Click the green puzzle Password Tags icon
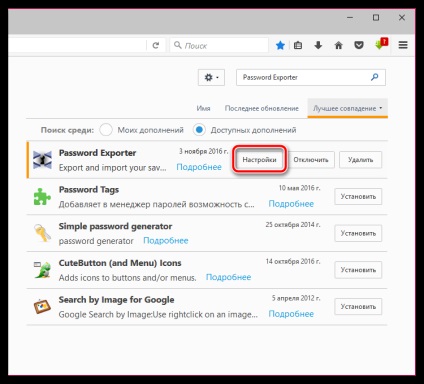 (x=42, y=196)
